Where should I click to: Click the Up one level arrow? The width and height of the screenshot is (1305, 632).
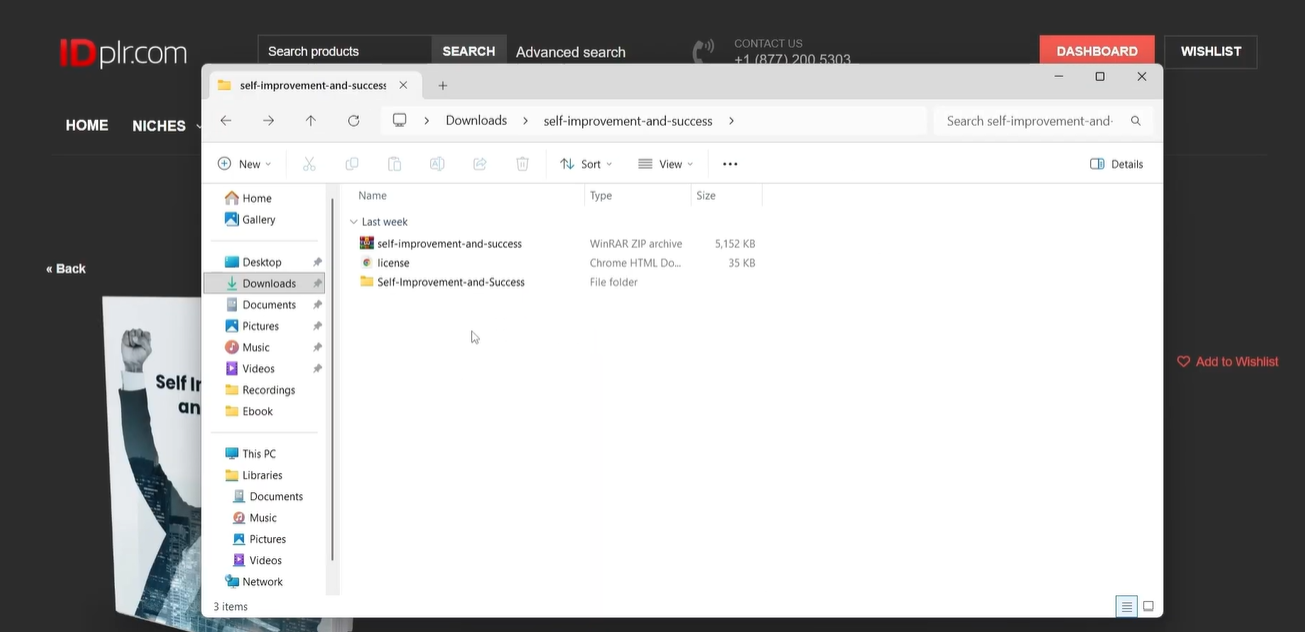[x=310, y=120]
